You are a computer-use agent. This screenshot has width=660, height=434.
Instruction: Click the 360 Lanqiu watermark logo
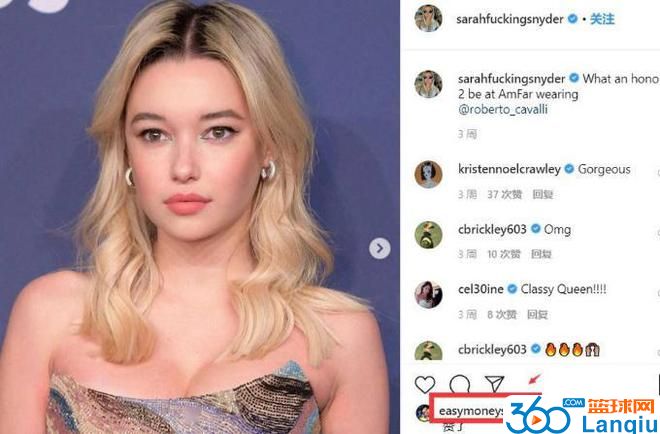tap(581, 415)
